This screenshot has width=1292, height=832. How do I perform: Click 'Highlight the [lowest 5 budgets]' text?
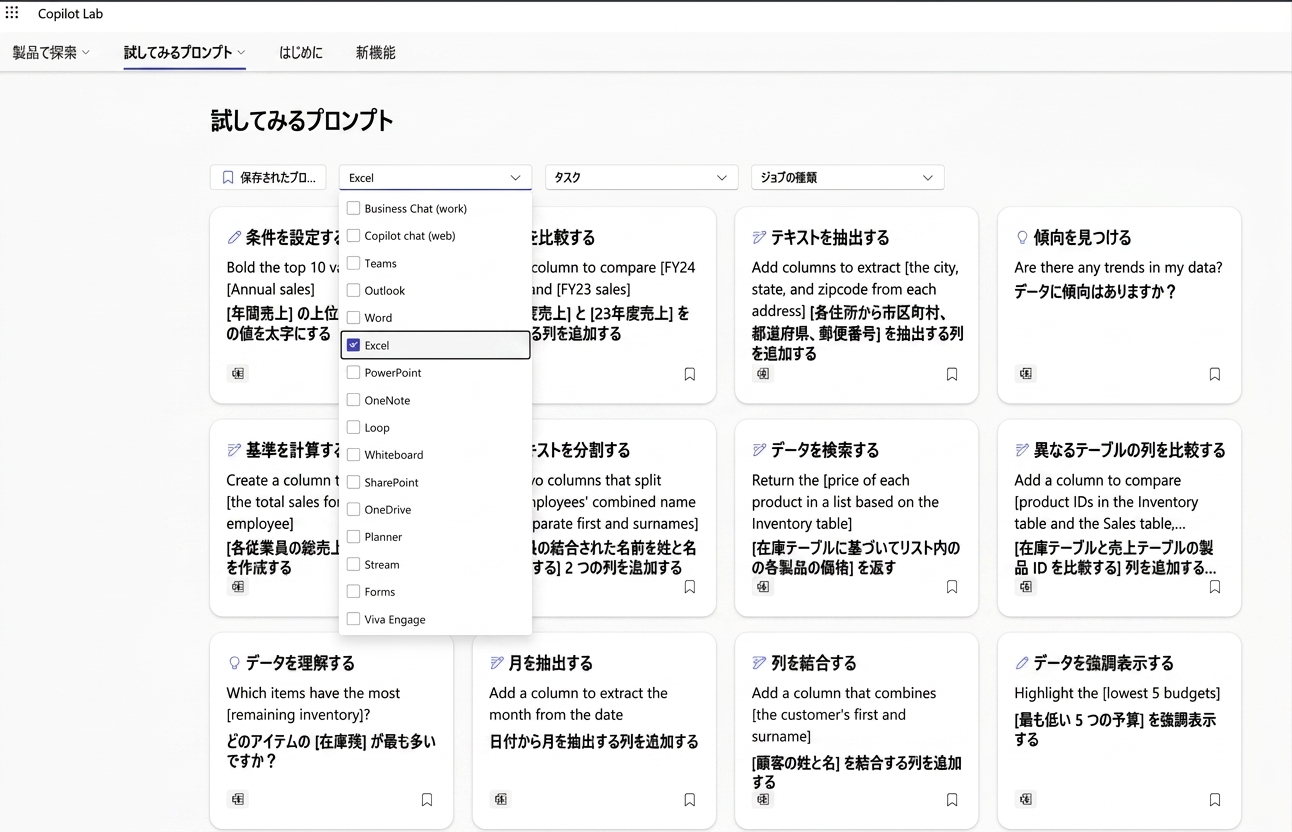coord(1117,692)
